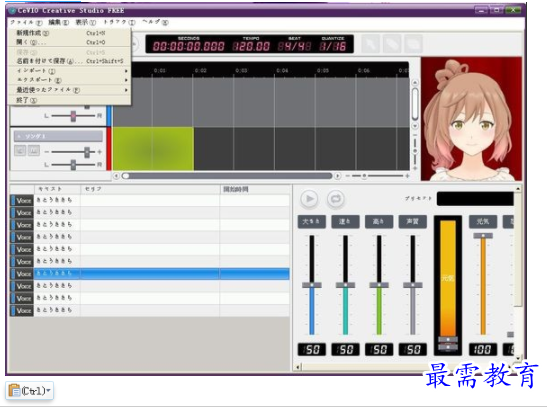Click timeline zoom plus icon
547x407 pixels.
407,176
